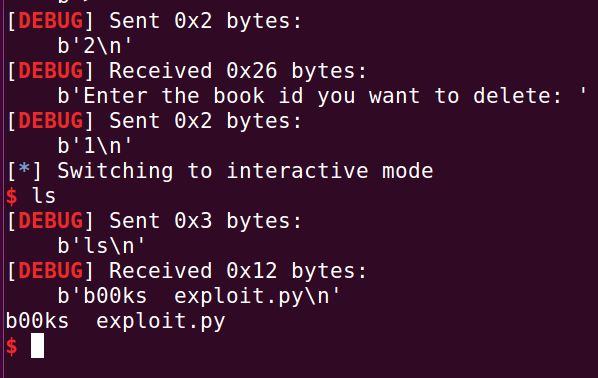The height and width of the screenshot is (378, 598).
Task: Click the 'Sent 0x3 bytes:' line
Action: point(205,221)
